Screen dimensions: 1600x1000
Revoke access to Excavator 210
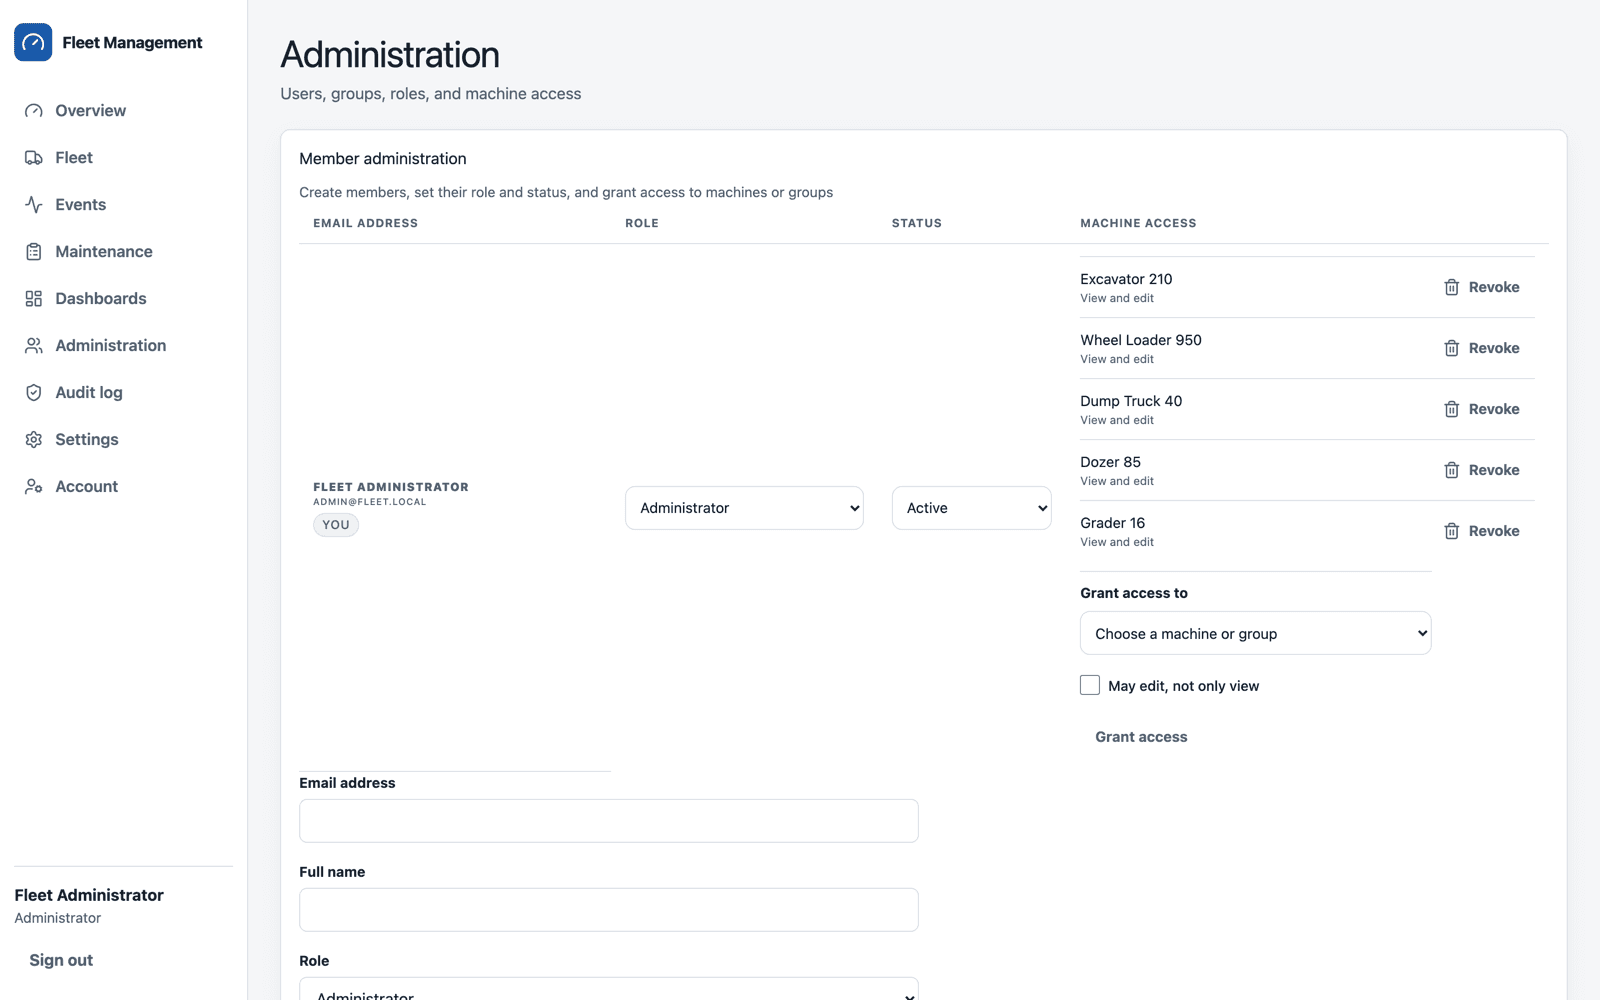click(1481, 287)
